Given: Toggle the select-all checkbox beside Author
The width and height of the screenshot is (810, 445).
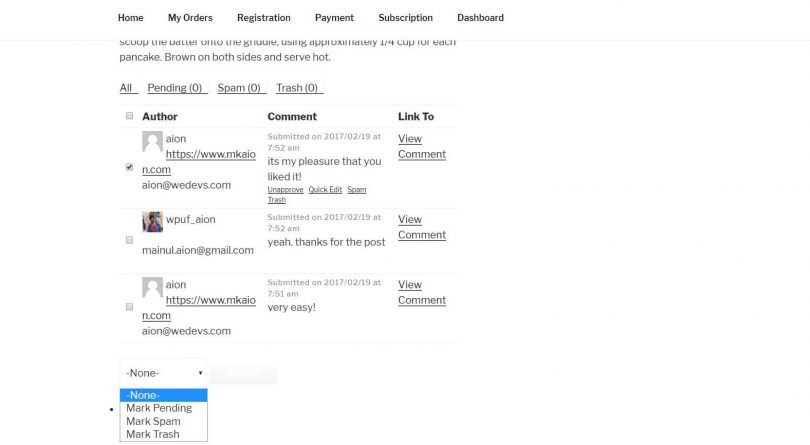Looking at the screenshot, I should click(x=129, y=116).
